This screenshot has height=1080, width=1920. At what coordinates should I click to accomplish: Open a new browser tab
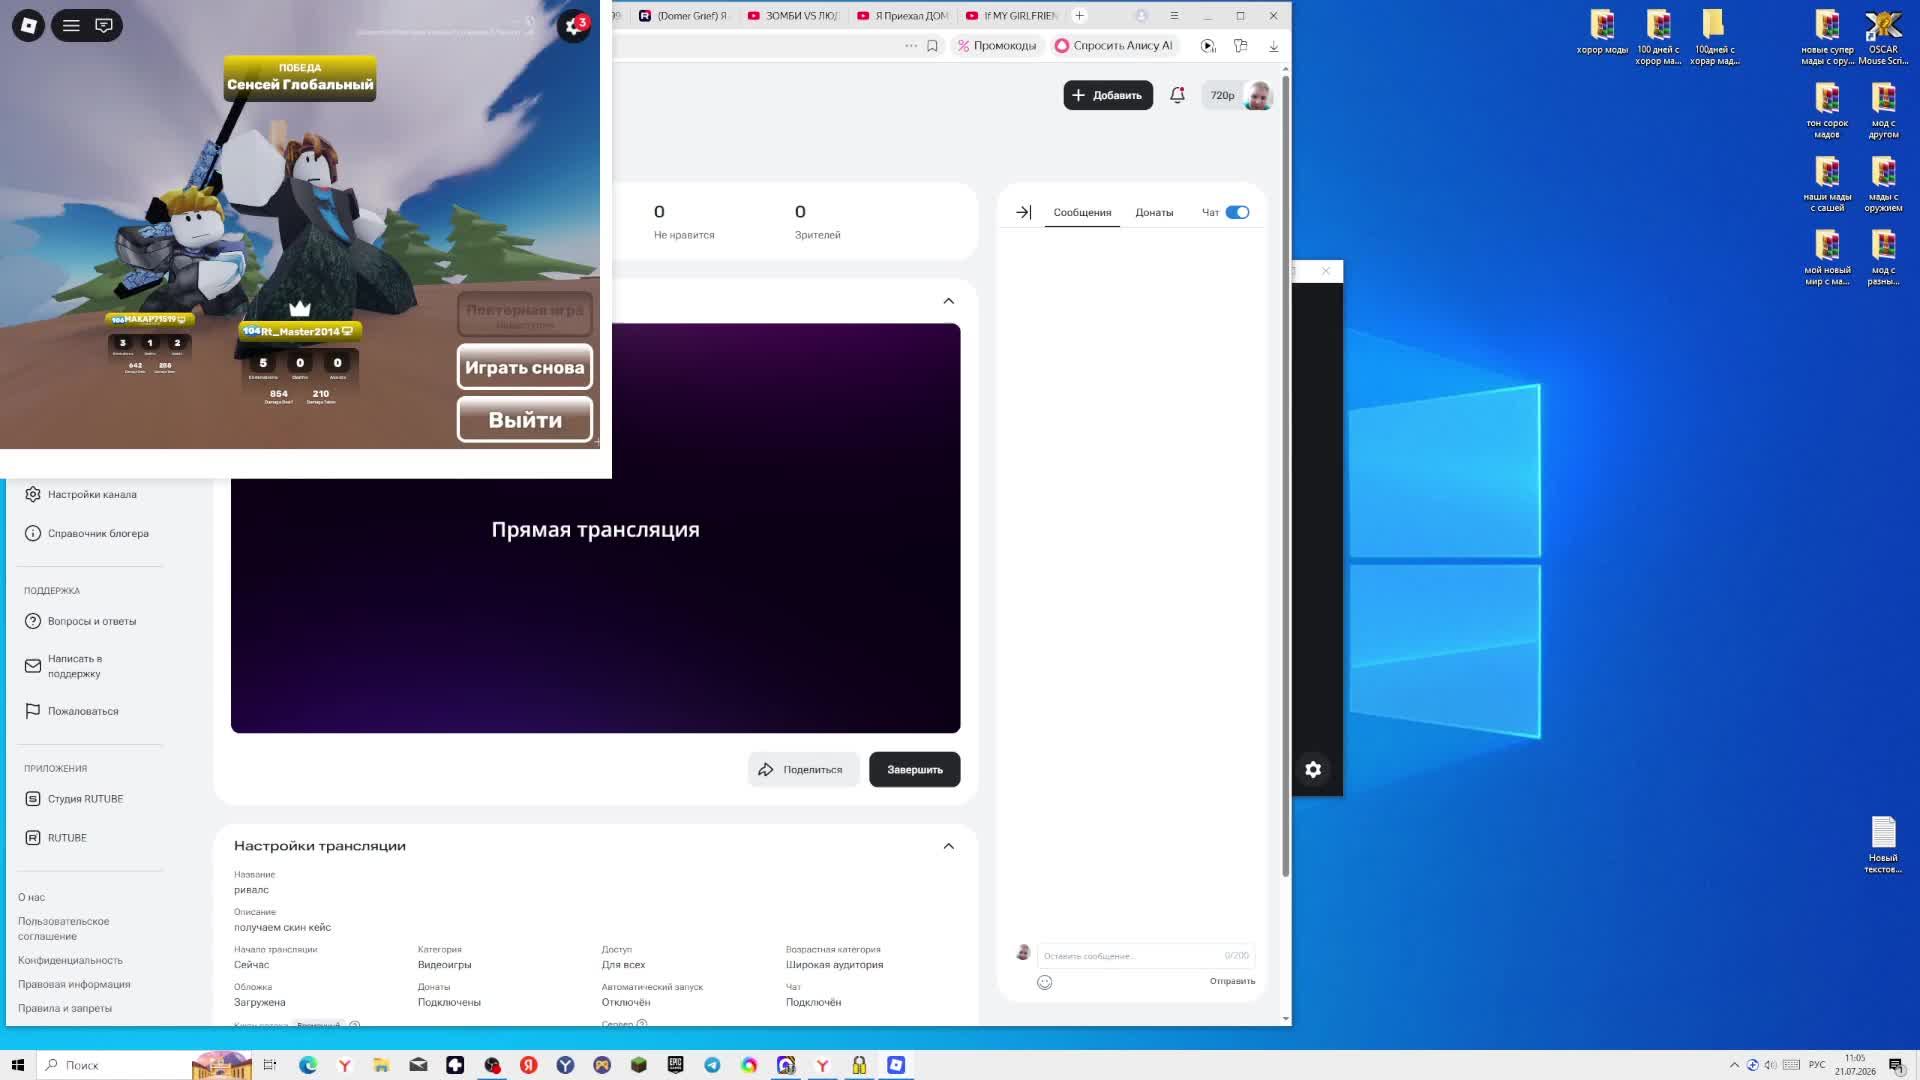[1079, 15]
